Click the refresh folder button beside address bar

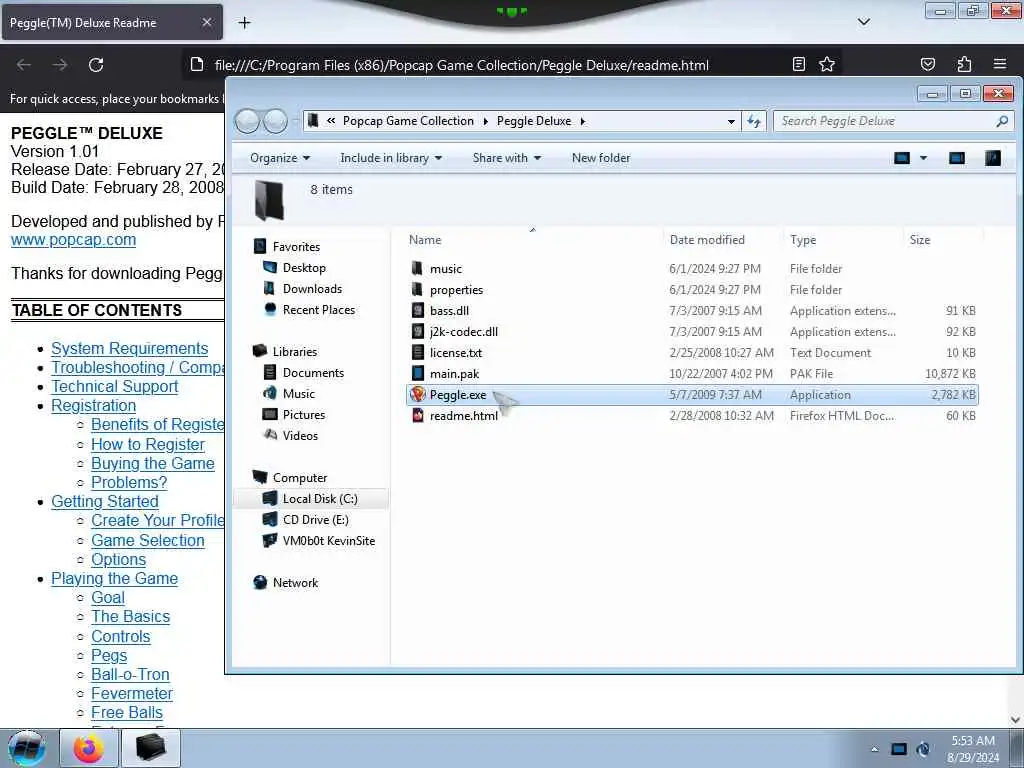coord(754,121)
